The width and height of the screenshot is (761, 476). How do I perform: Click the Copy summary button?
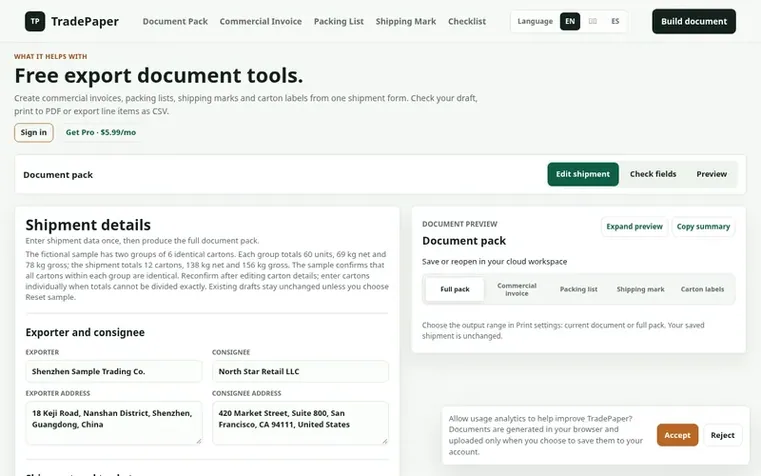click(703, 227)
